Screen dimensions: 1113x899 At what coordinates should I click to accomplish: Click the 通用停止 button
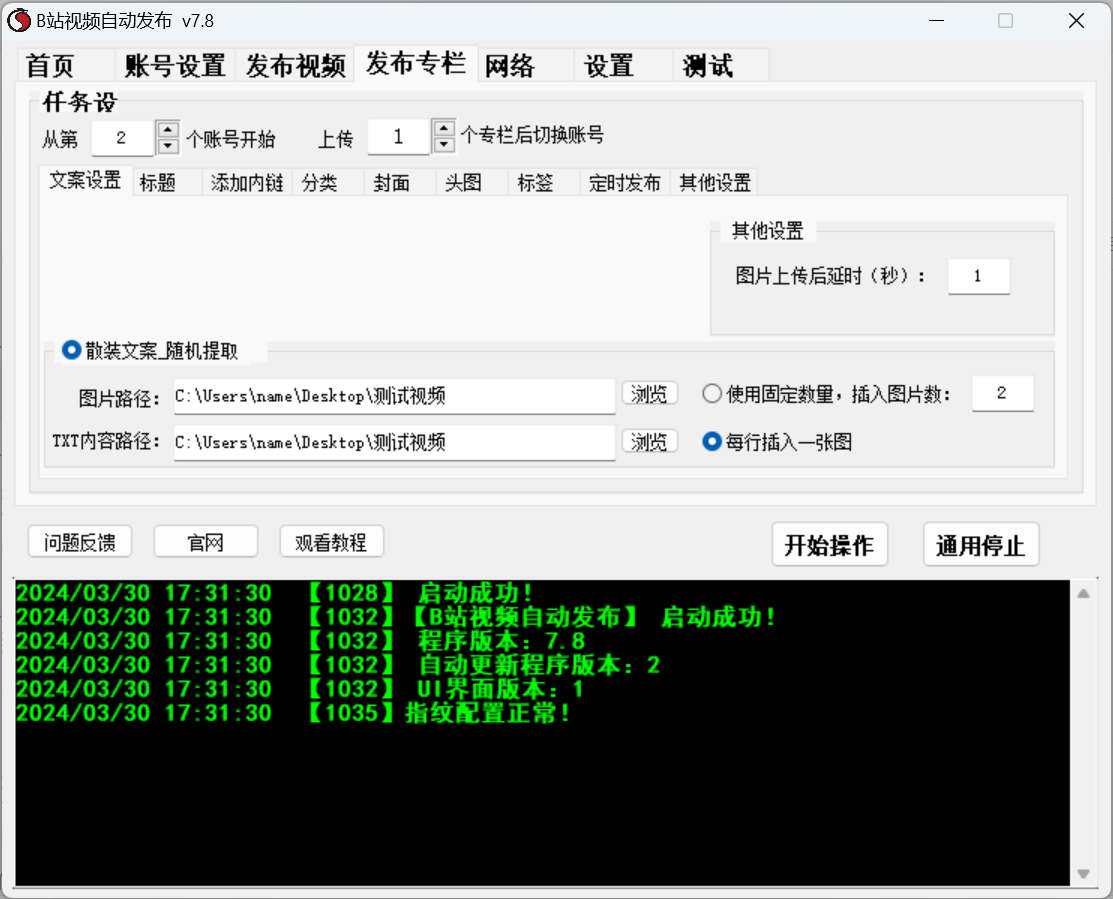[x=980, y=544]
